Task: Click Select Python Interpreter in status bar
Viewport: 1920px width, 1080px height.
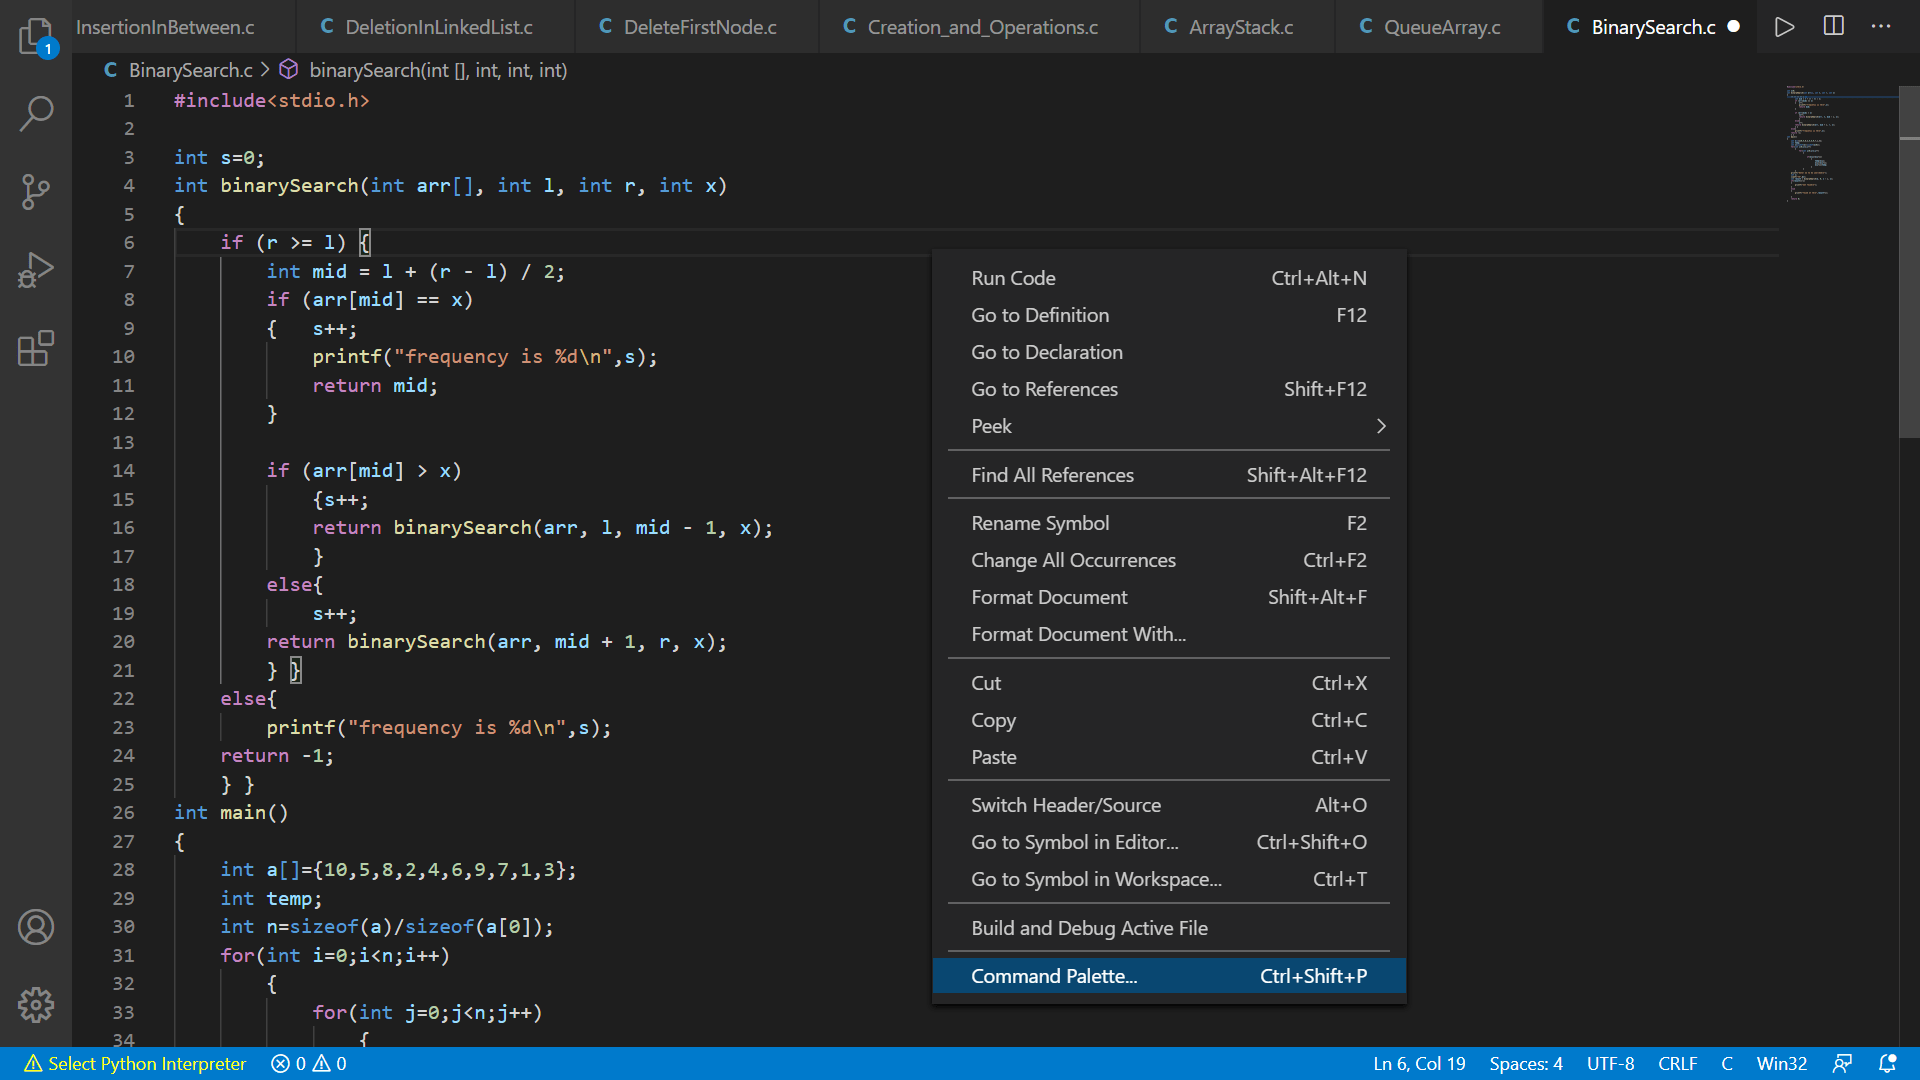Action: (135, 1064)
